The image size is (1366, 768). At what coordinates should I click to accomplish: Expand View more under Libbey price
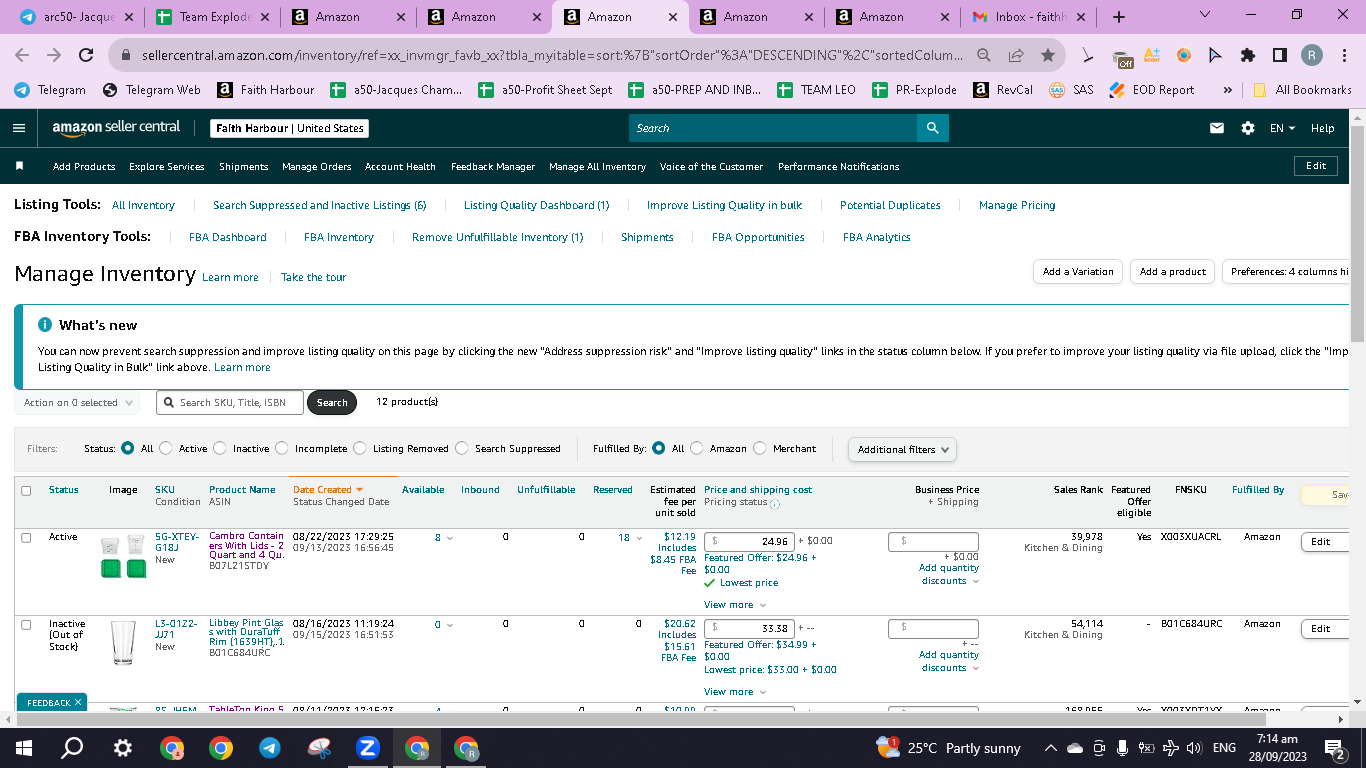(735, 692)
